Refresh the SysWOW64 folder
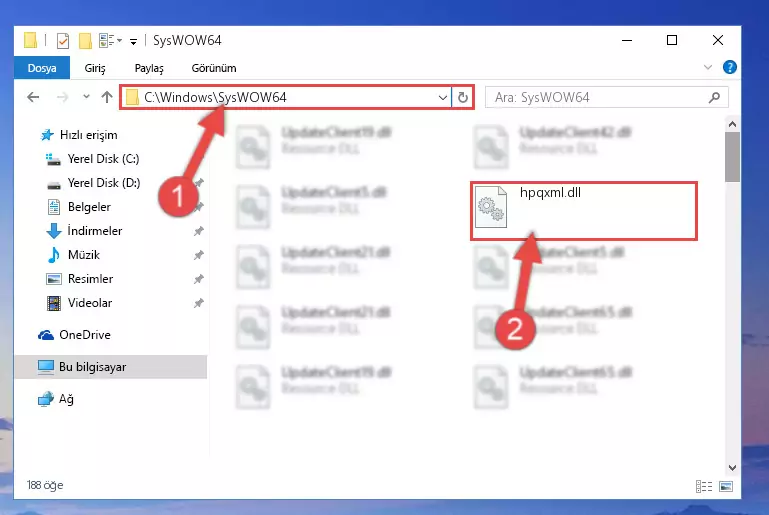This screenshot has width=769, height=515. (x=462, y=97)
